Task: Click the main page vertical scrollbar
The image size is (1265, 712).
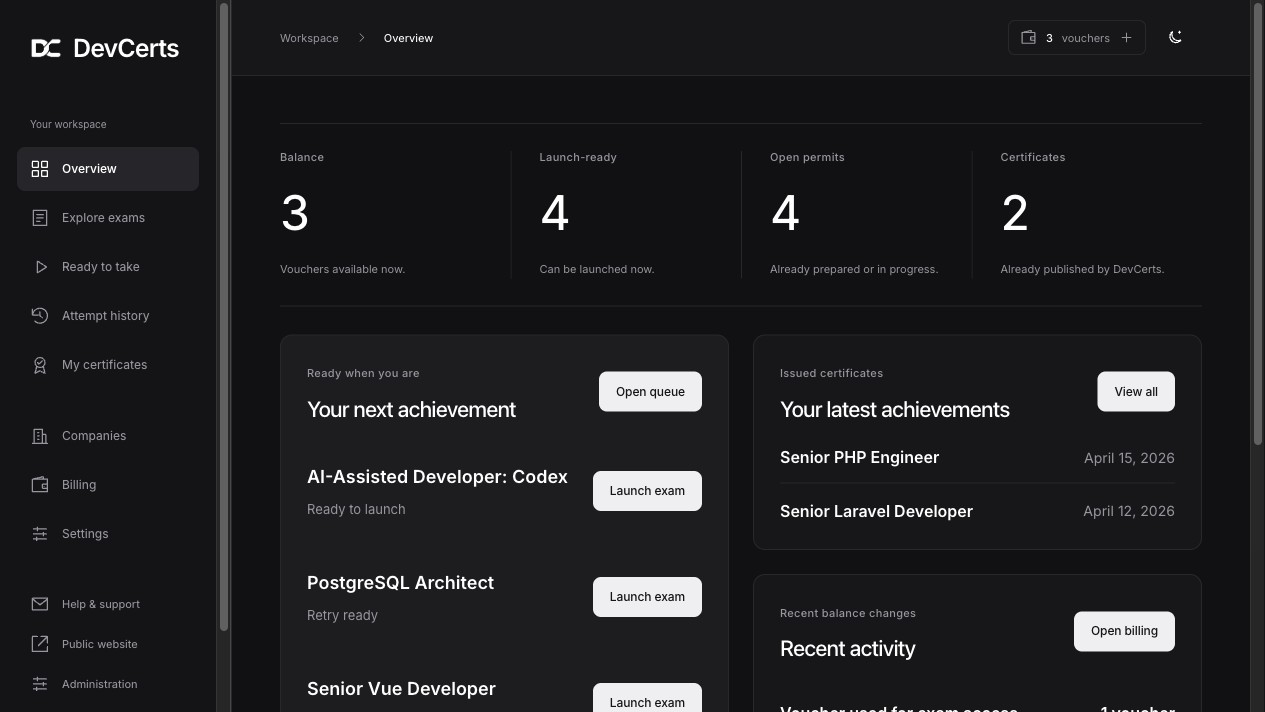Action: pos(1258,224)
